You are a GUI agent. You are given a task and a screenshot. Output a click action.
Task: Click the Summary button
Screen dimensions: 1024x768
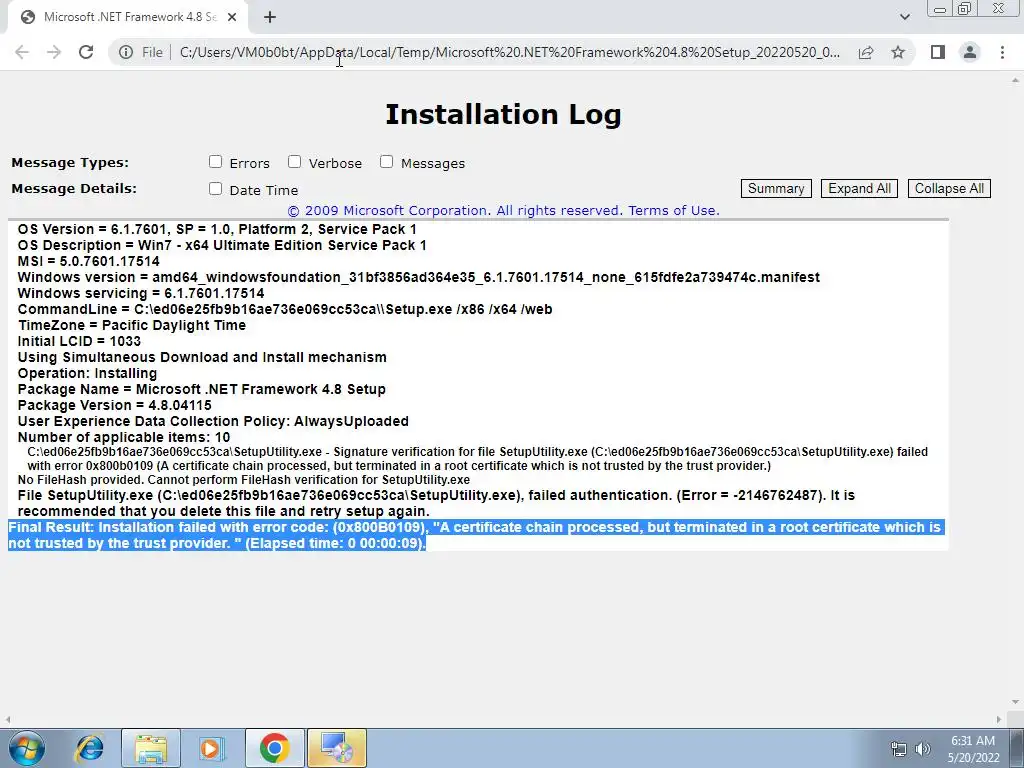(x=776, y=188)
